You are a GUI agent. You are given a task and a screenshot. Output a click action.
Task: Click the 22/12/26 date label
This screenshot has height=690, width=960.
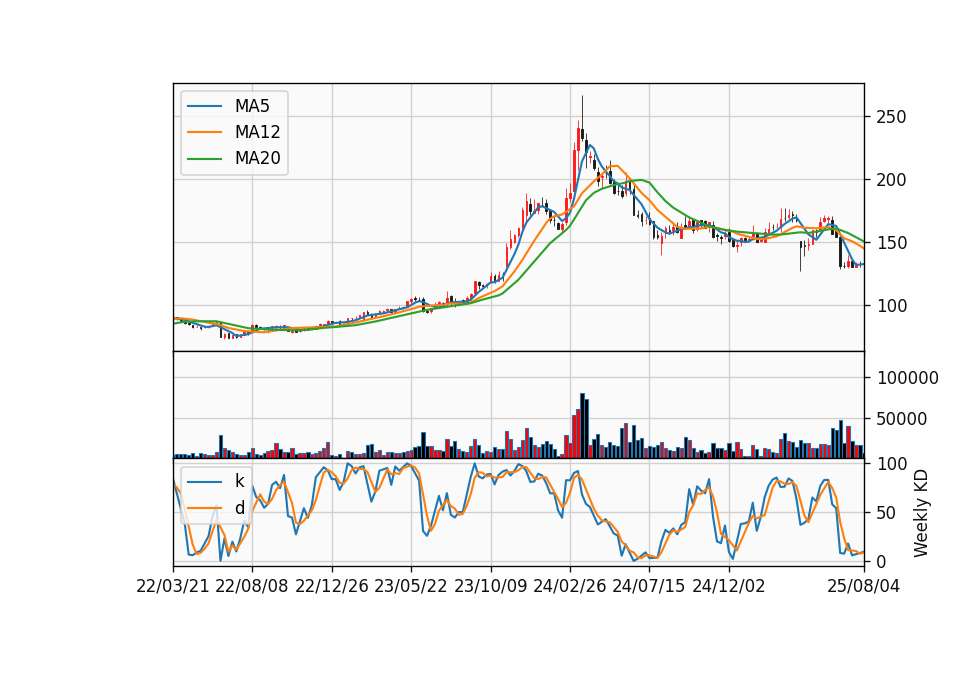coord(332,586)
